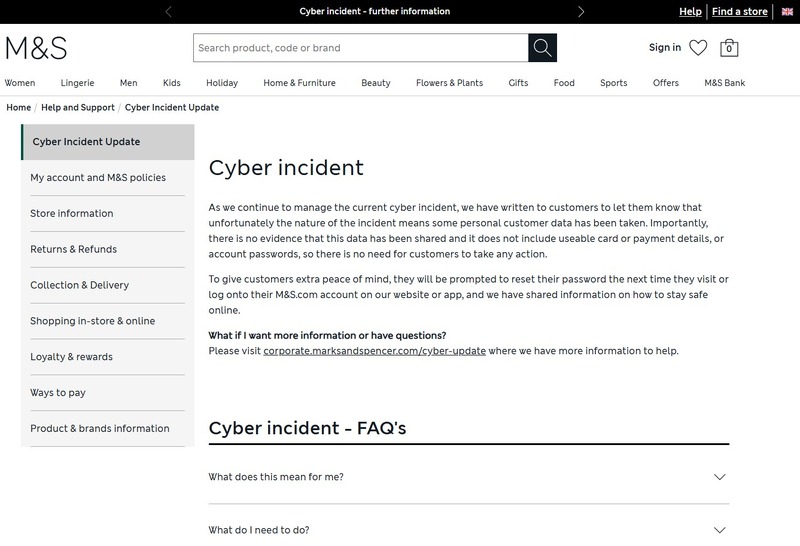Open the Women navigation menu
The height and width of the screenshot is (546, 800).
point(20,83)
